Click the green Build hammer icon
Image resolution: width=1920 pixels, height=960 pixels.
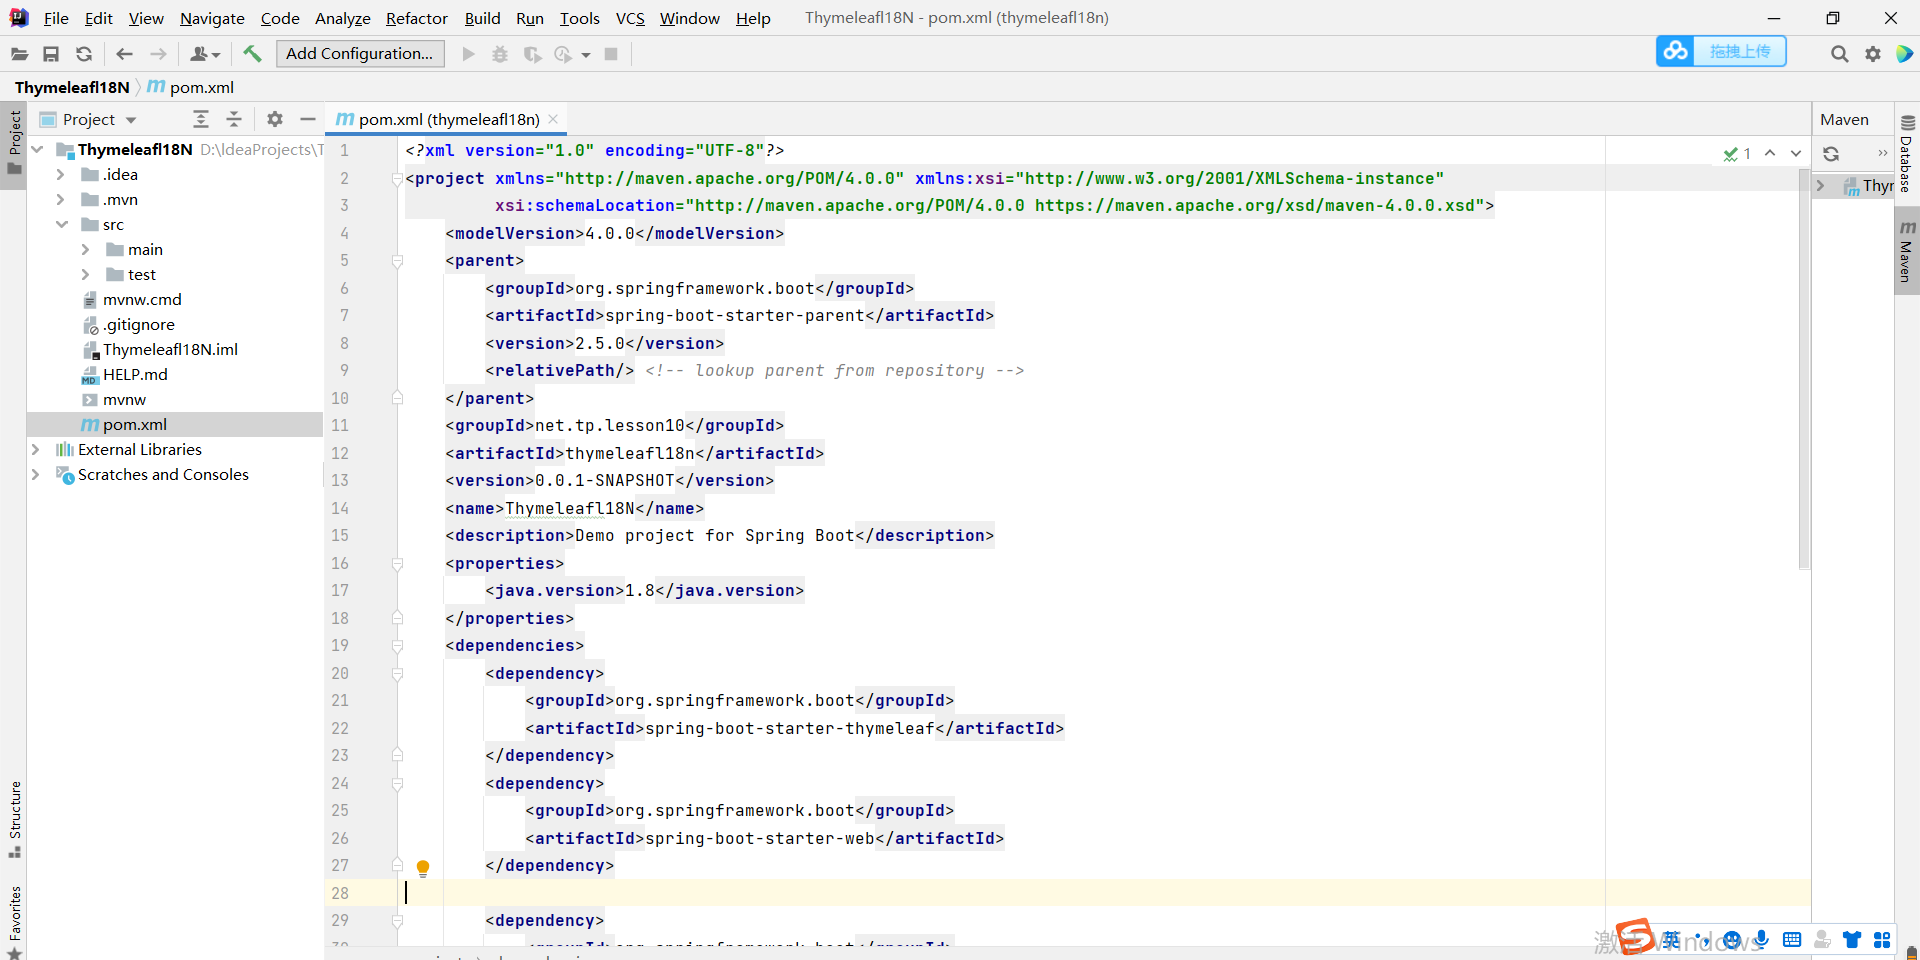tap(252, 54)
